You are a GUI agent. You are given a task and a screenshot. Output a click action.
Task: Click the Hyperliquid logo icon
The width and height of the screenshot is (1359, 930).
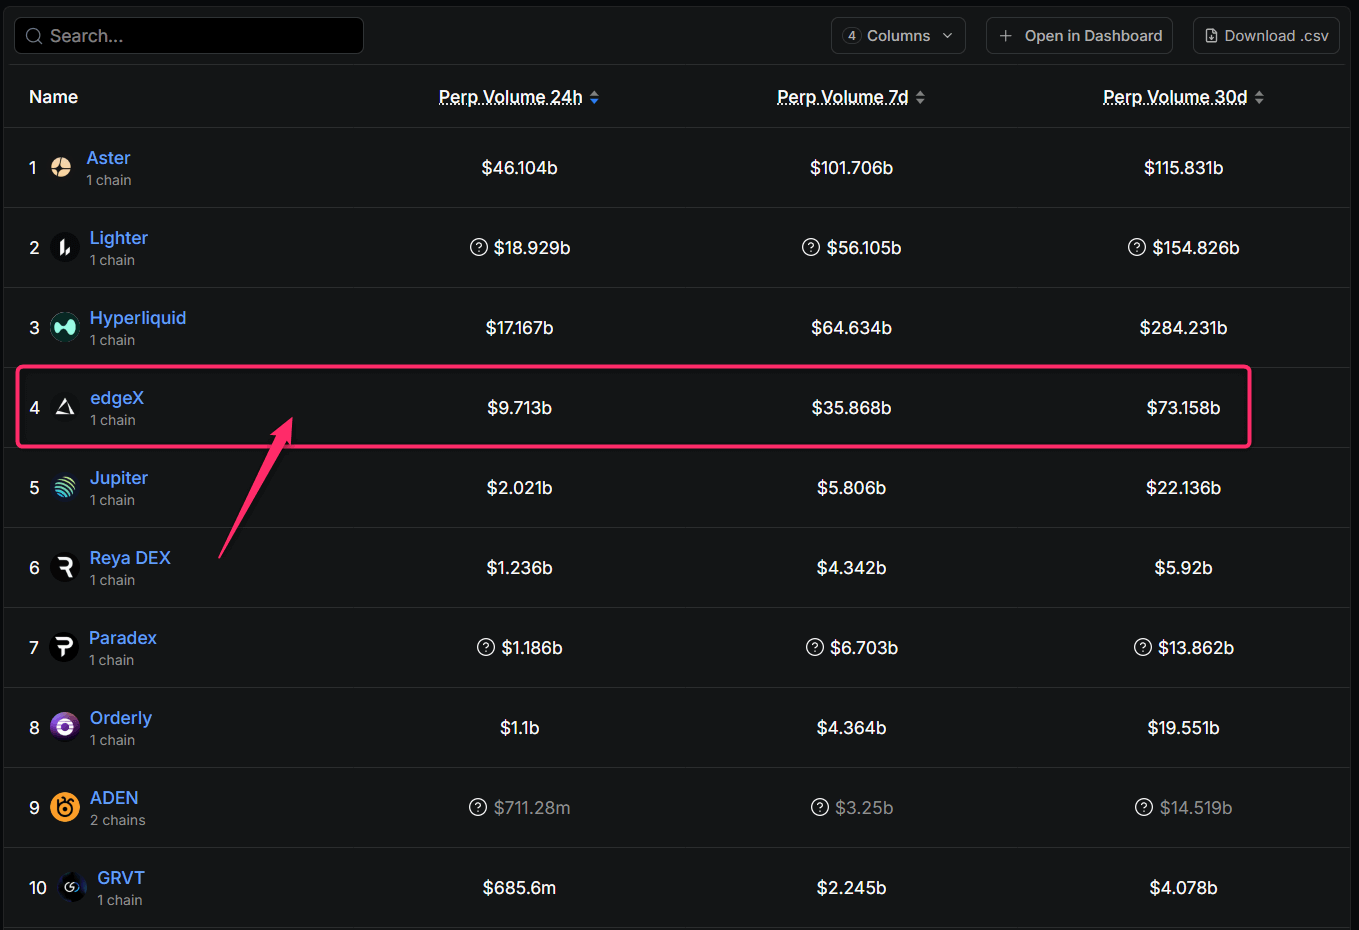point(64,327)
